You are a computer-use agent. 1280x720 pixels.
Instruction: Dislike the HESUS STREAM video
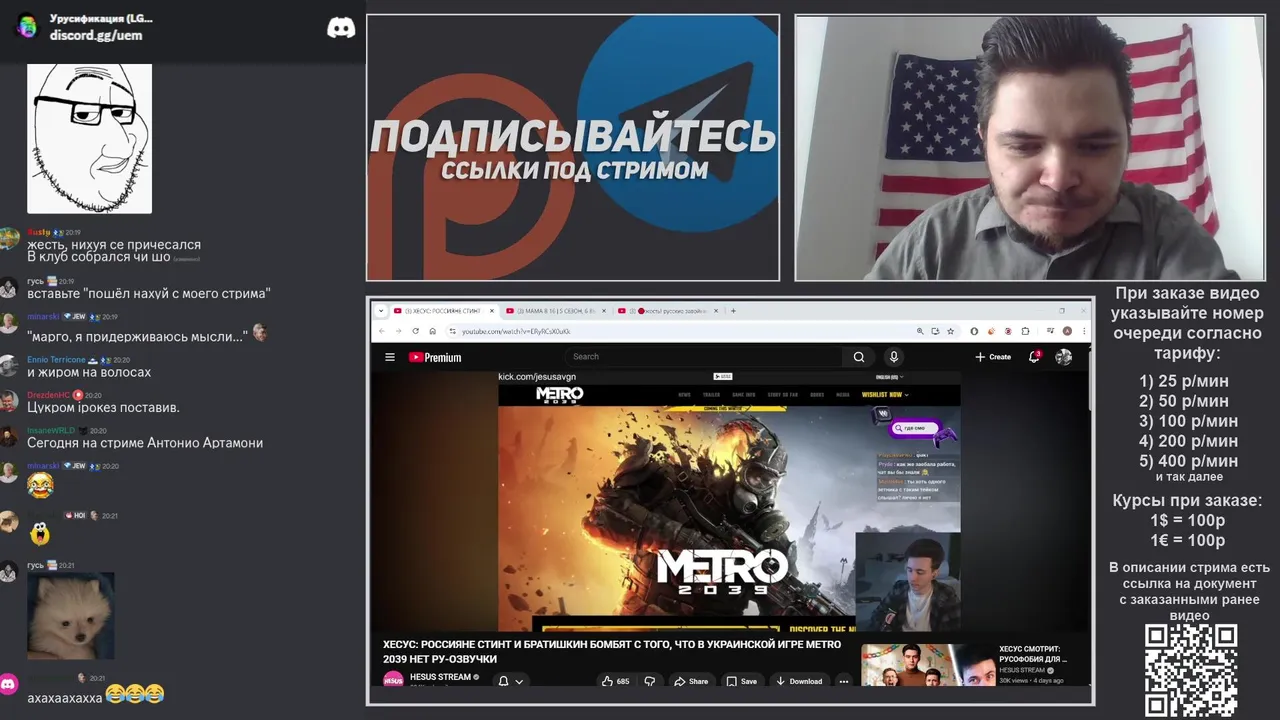[649, 681]
